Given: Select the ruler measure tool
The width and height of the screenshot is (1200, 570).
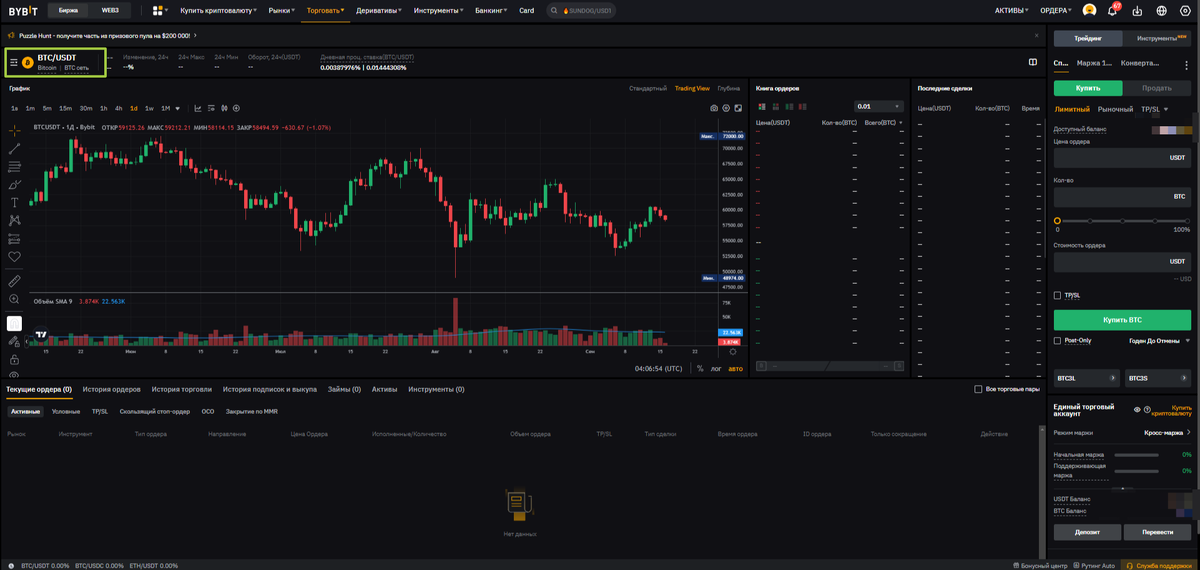Looking at the screenshot, I should point(14,280).
